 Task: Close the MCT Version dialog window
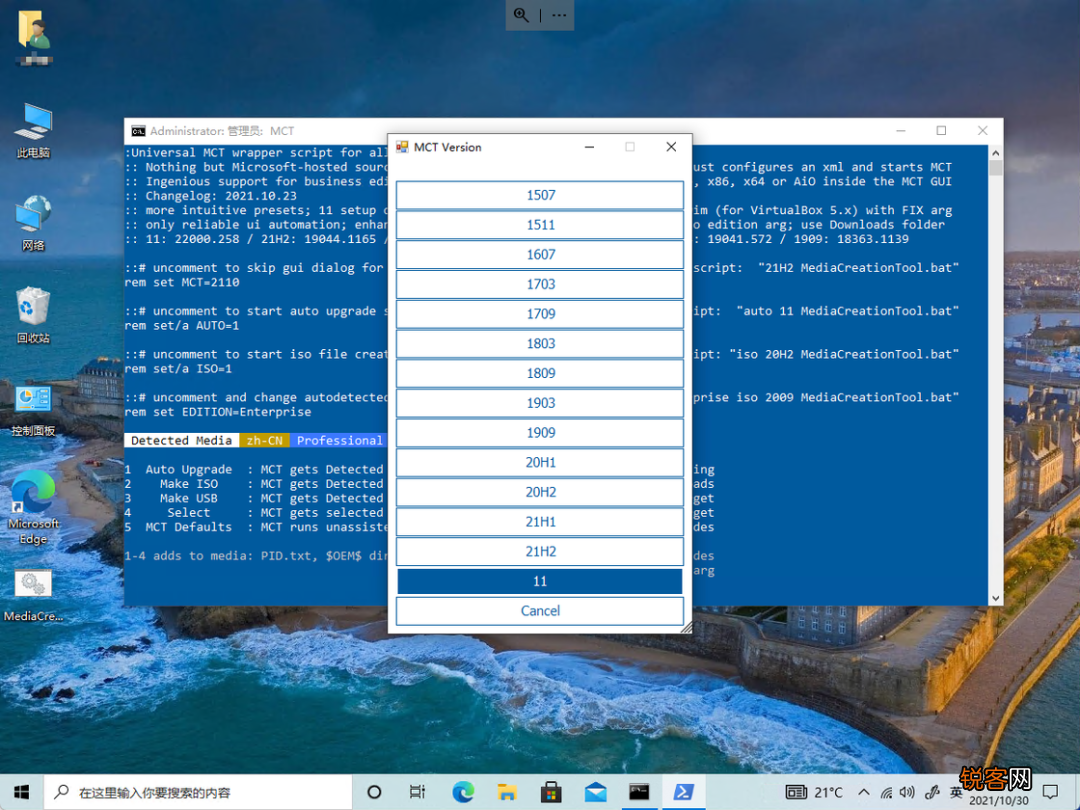(x=671, y=147)
